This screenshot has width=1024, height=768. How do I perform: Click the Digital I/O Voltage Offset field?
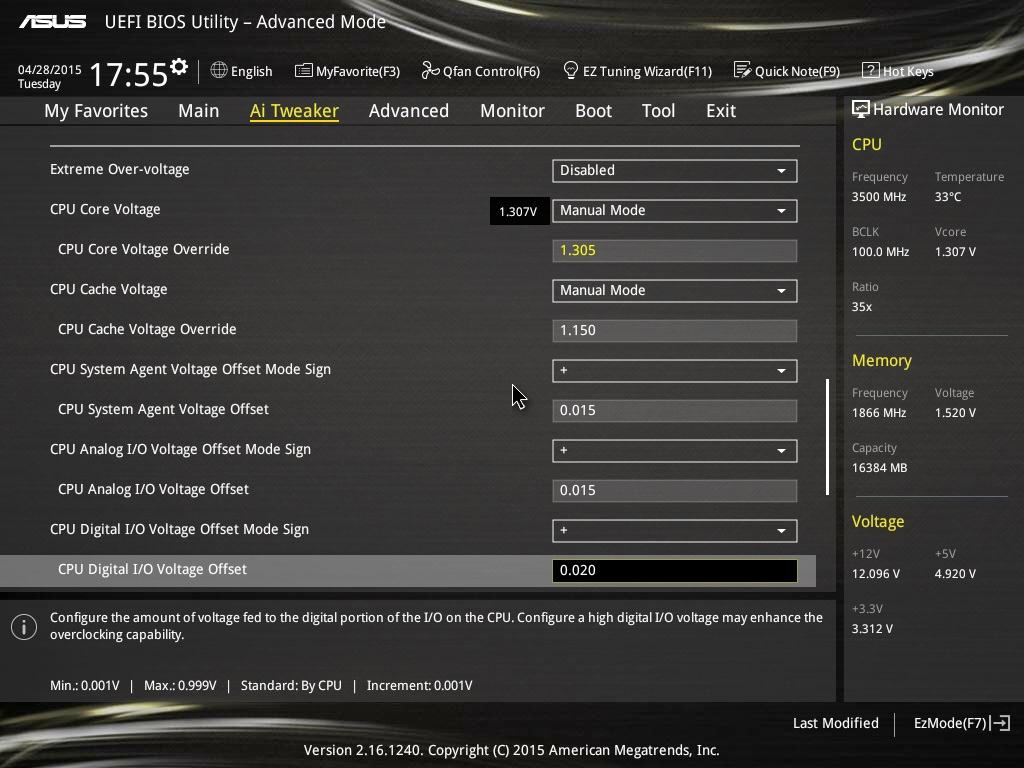click(x=674, y=570)
